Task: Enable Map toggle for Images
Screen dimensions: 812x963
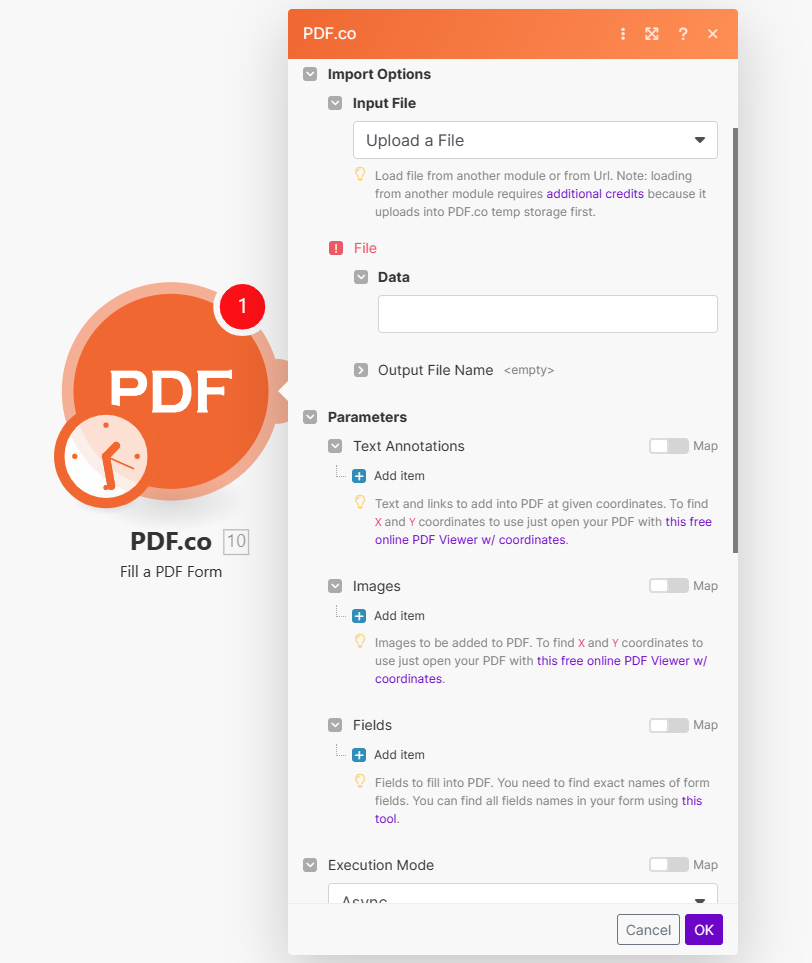Action: [669, 586]
